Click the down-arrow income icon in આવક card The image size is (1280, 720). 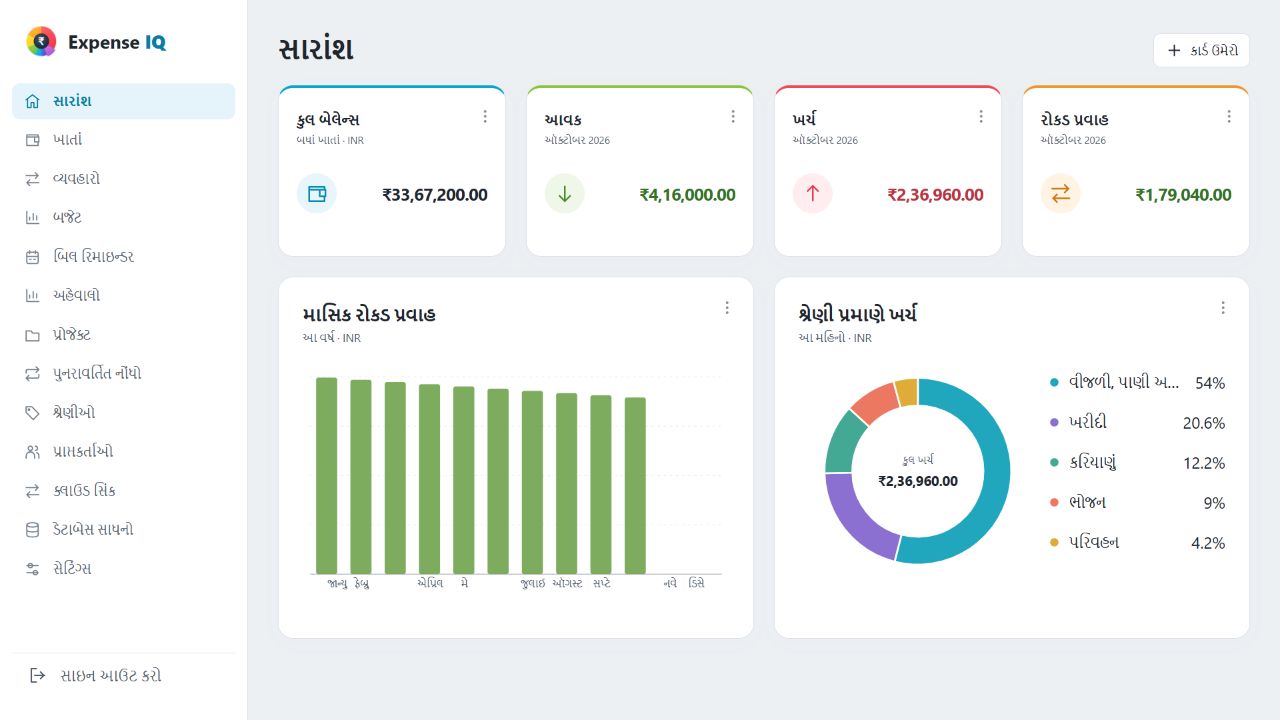pyautogui.click(x=565, y=194)
